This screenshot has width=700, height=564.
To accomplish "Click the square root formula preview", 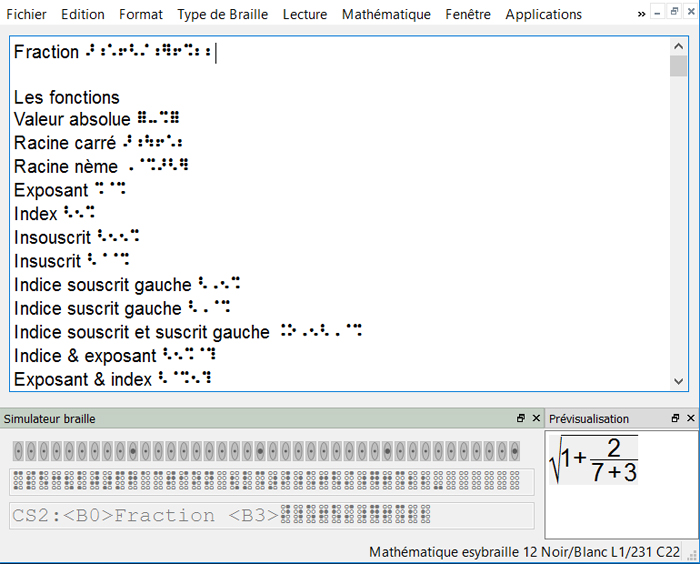I will pyautogui.click(x=595, y=461).
